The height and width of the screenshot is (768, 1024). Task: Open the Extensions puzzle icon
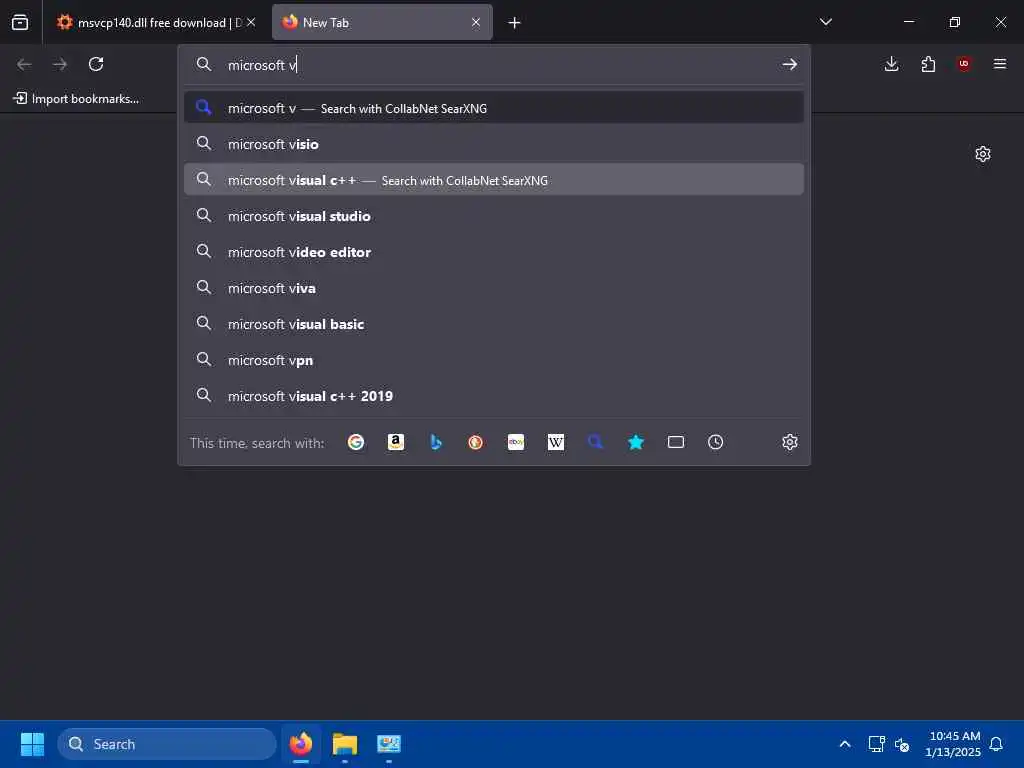[x=928, y=64]
